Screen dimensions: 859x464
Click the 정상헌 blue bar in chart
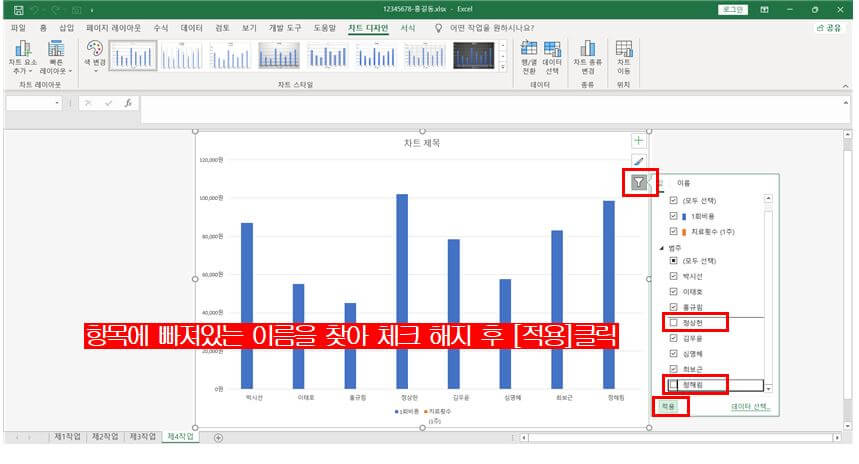[x=402, y=291]
